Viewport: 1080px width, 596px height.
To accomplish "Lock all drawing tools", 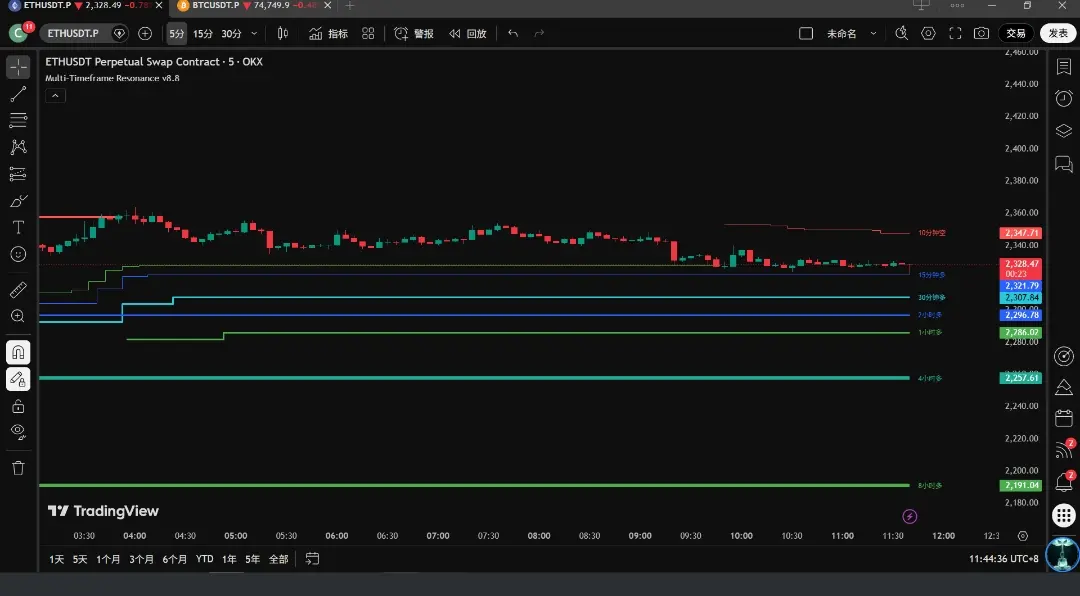I will pyautogui.click(x=19, y=406).
